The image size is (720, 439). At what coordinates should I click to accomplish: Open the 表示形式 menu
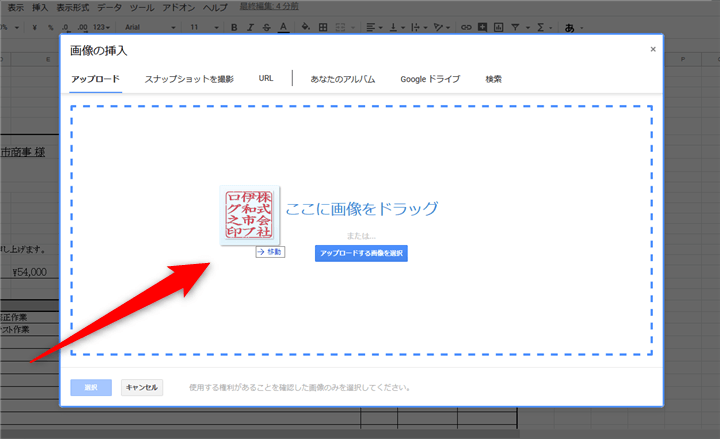tap(73, 7)
